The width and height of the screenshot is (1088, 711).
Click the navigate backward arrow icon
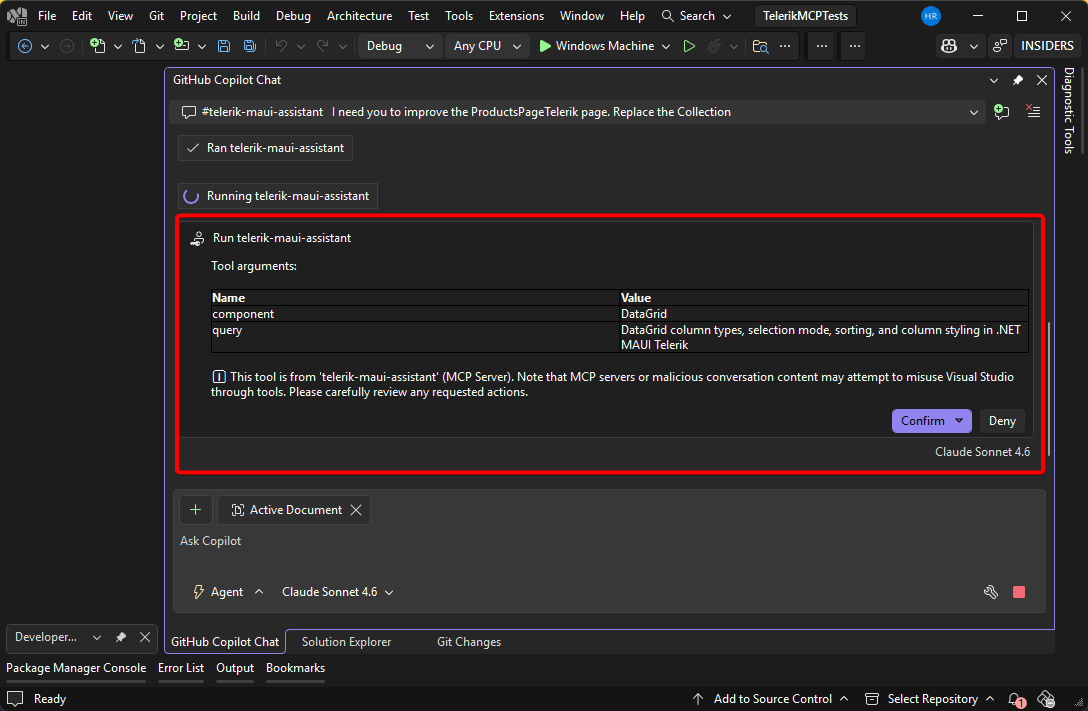(25, 46)
